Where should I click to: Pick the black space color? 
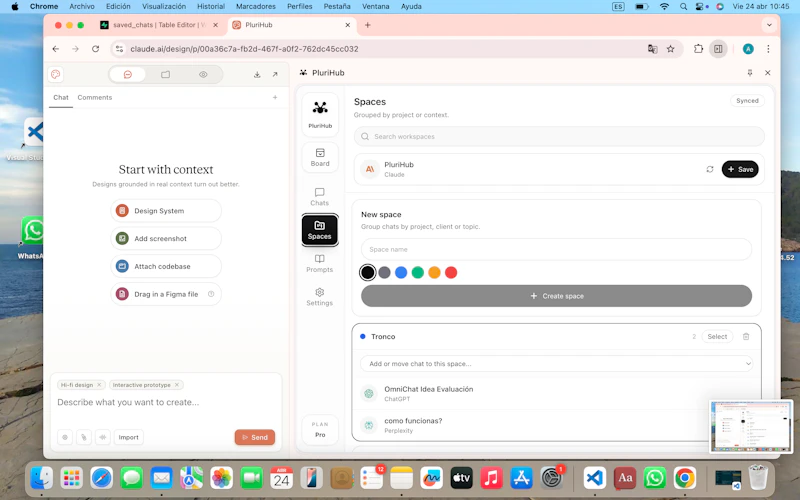point(367,272)
